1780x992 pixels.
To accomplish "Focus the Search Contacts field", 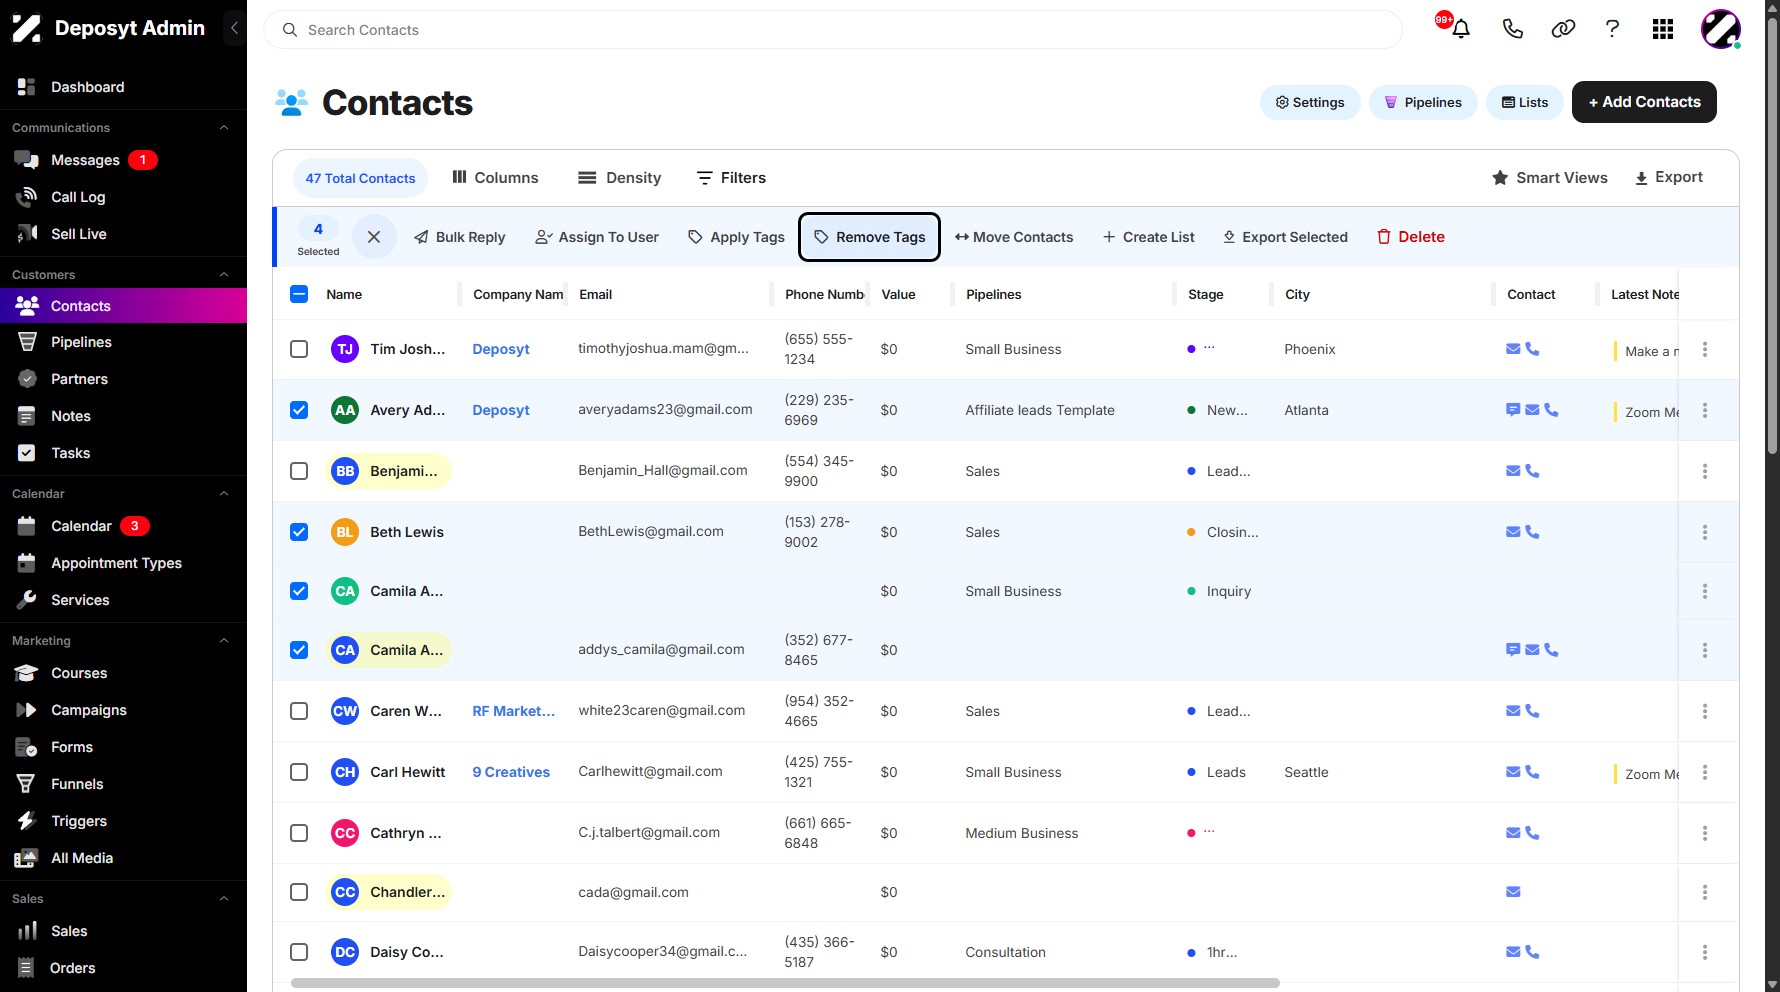I will click(832, 30).
